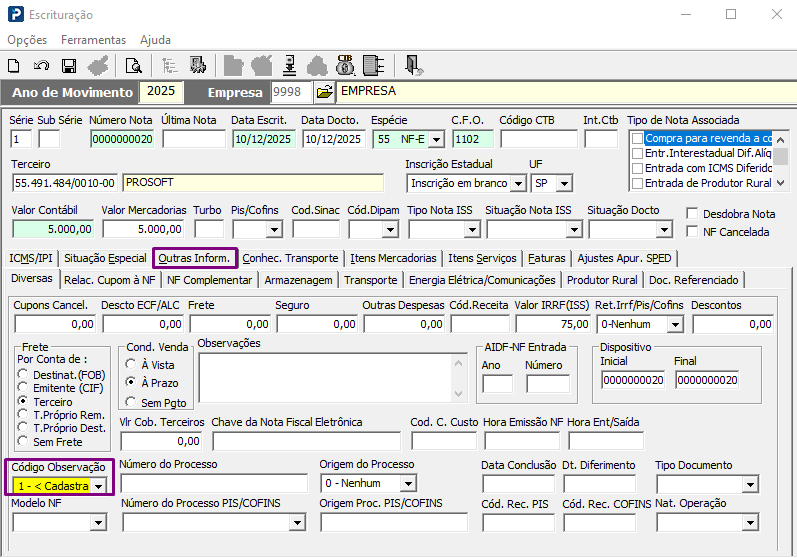The image size is (797, 558).
Task: Click the CIB money bag icon
Action: [x=345, y=66]
